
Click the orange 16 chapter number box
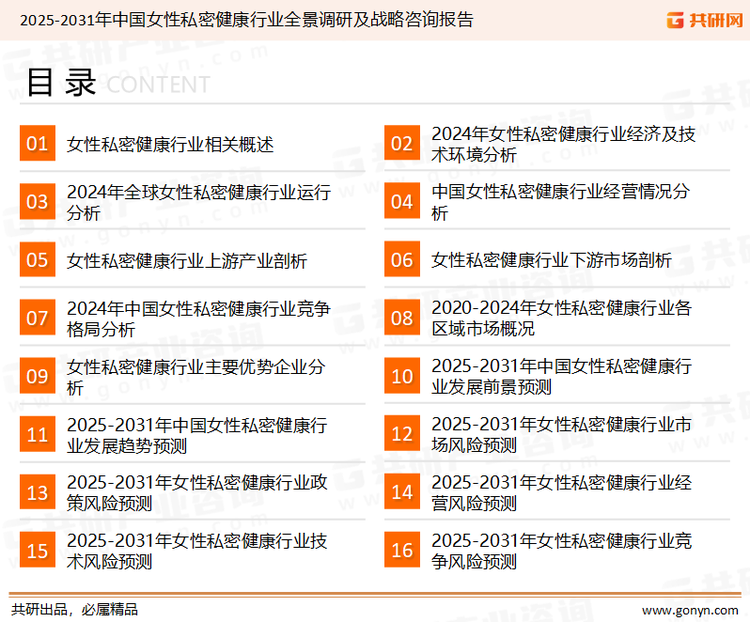point(402,550)
